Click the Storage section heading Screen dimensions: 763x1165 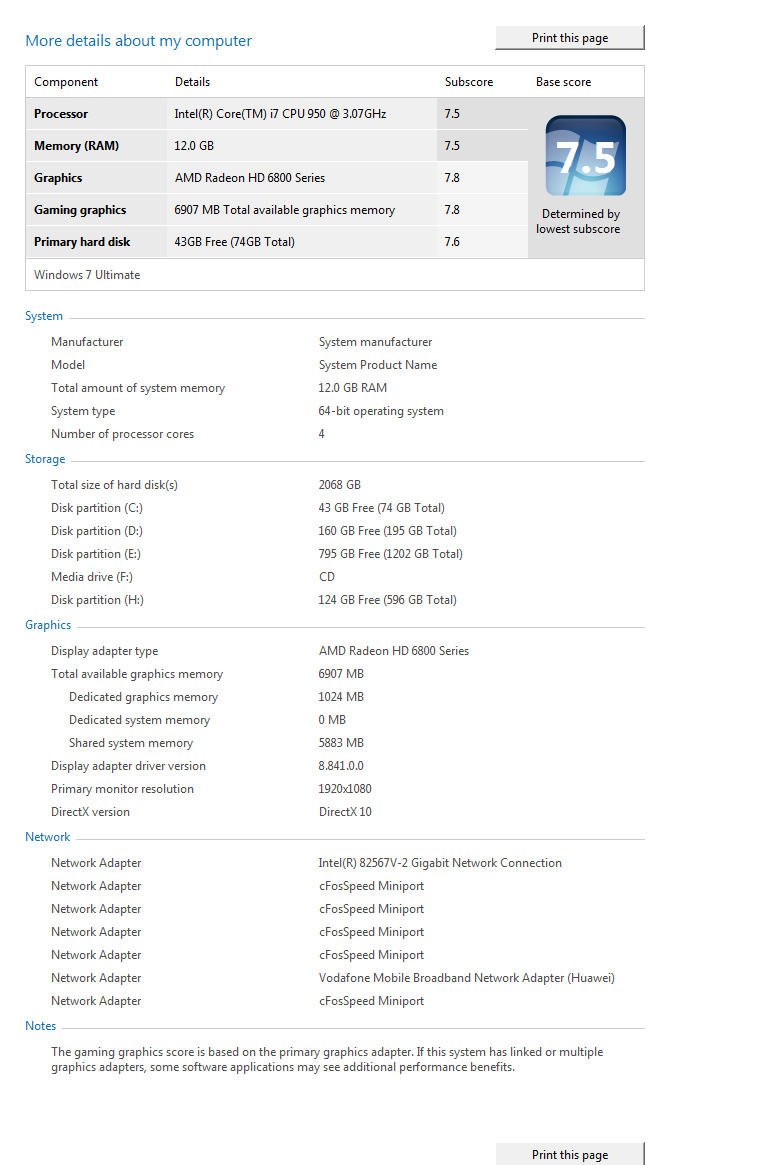45,459
